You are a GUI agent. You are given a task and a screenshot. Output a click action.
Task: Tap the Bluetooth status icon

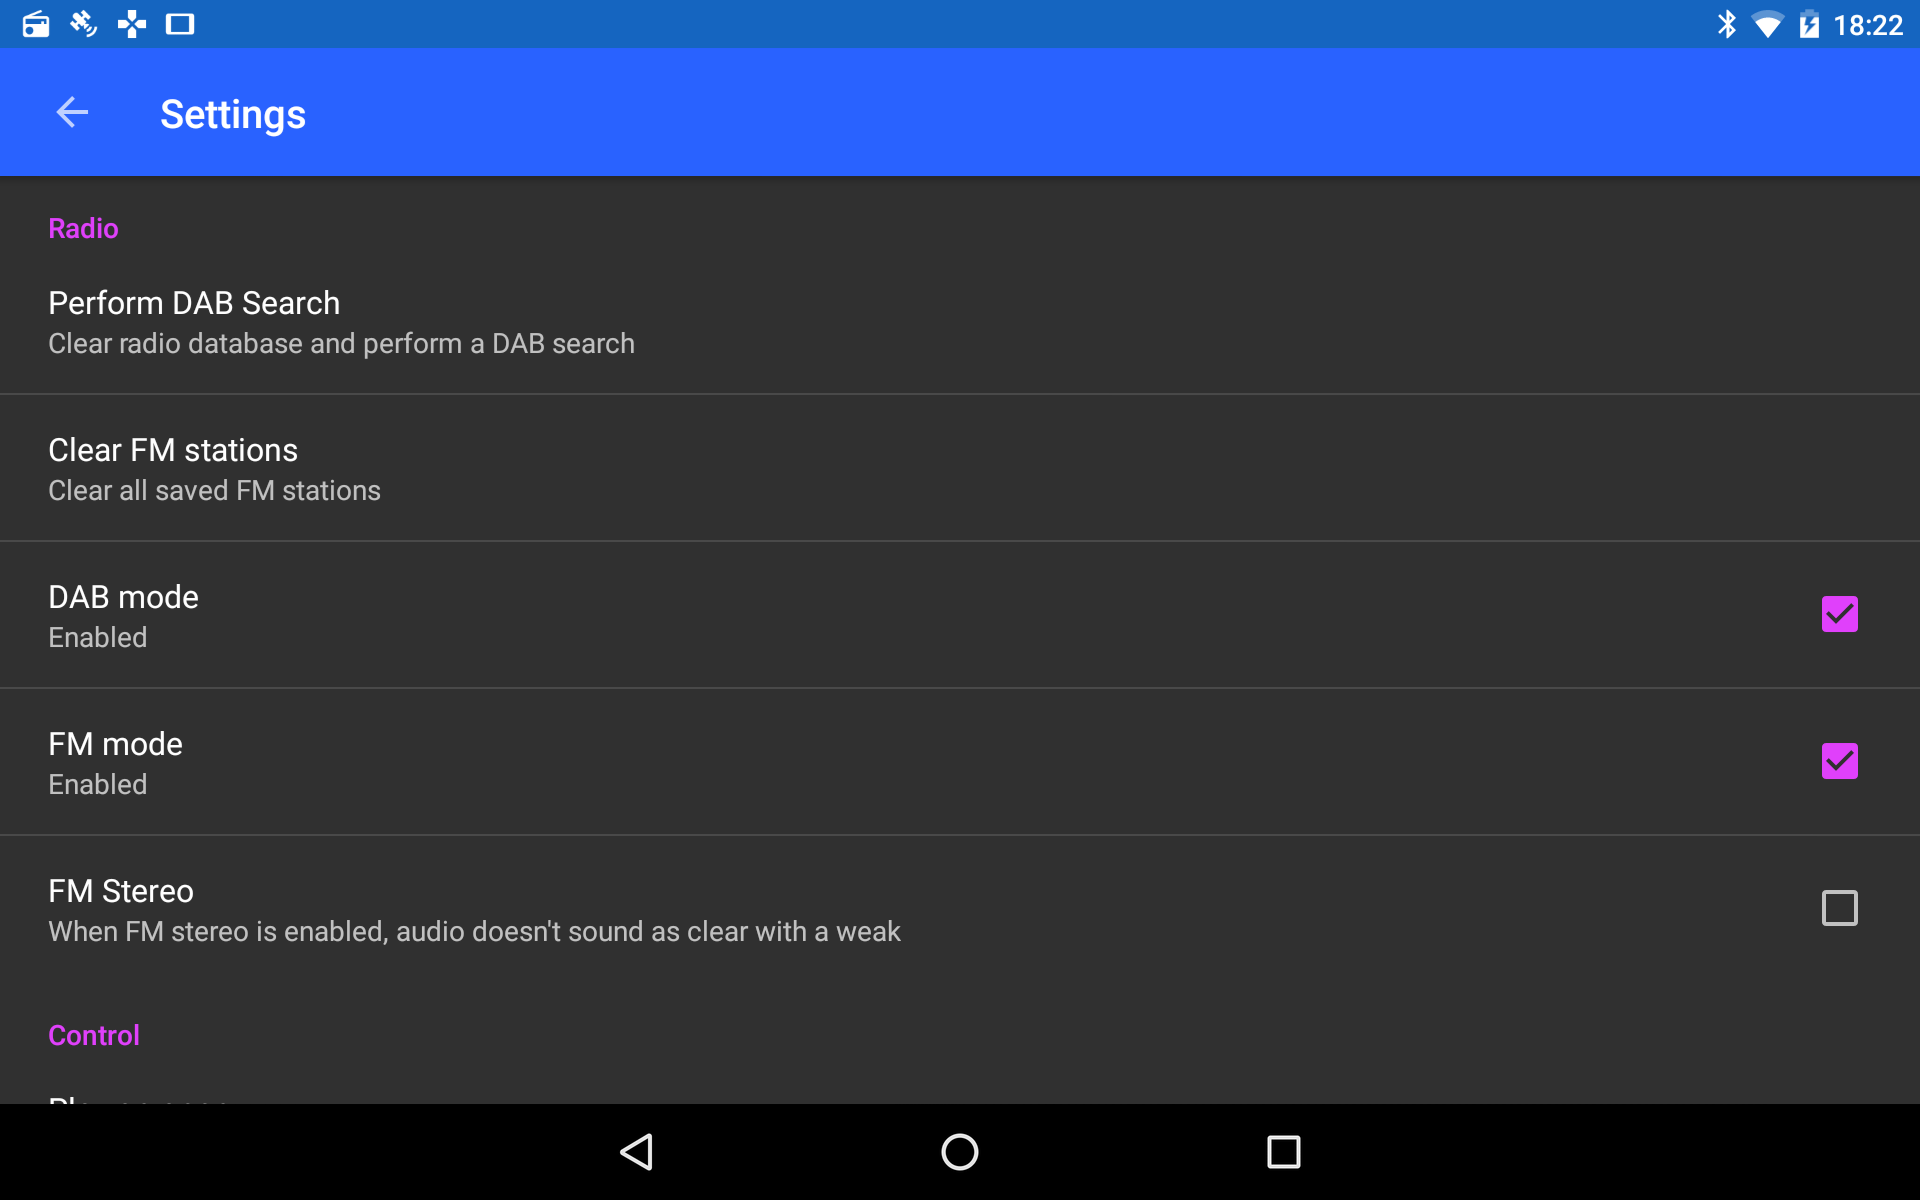click(1726, 24)
